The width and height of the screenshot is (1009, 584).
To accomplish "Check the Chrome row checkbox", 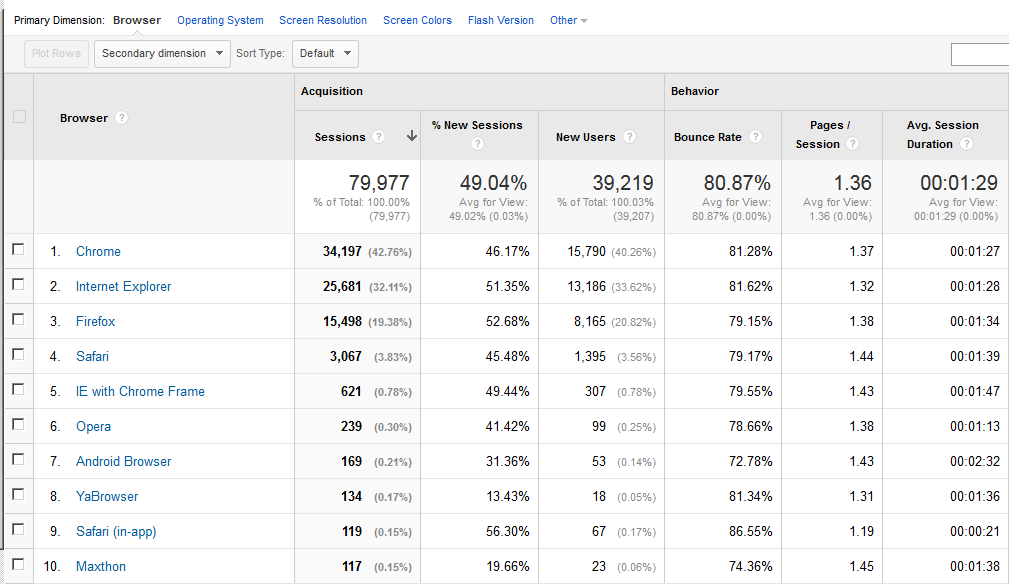I will coord(18,249).
